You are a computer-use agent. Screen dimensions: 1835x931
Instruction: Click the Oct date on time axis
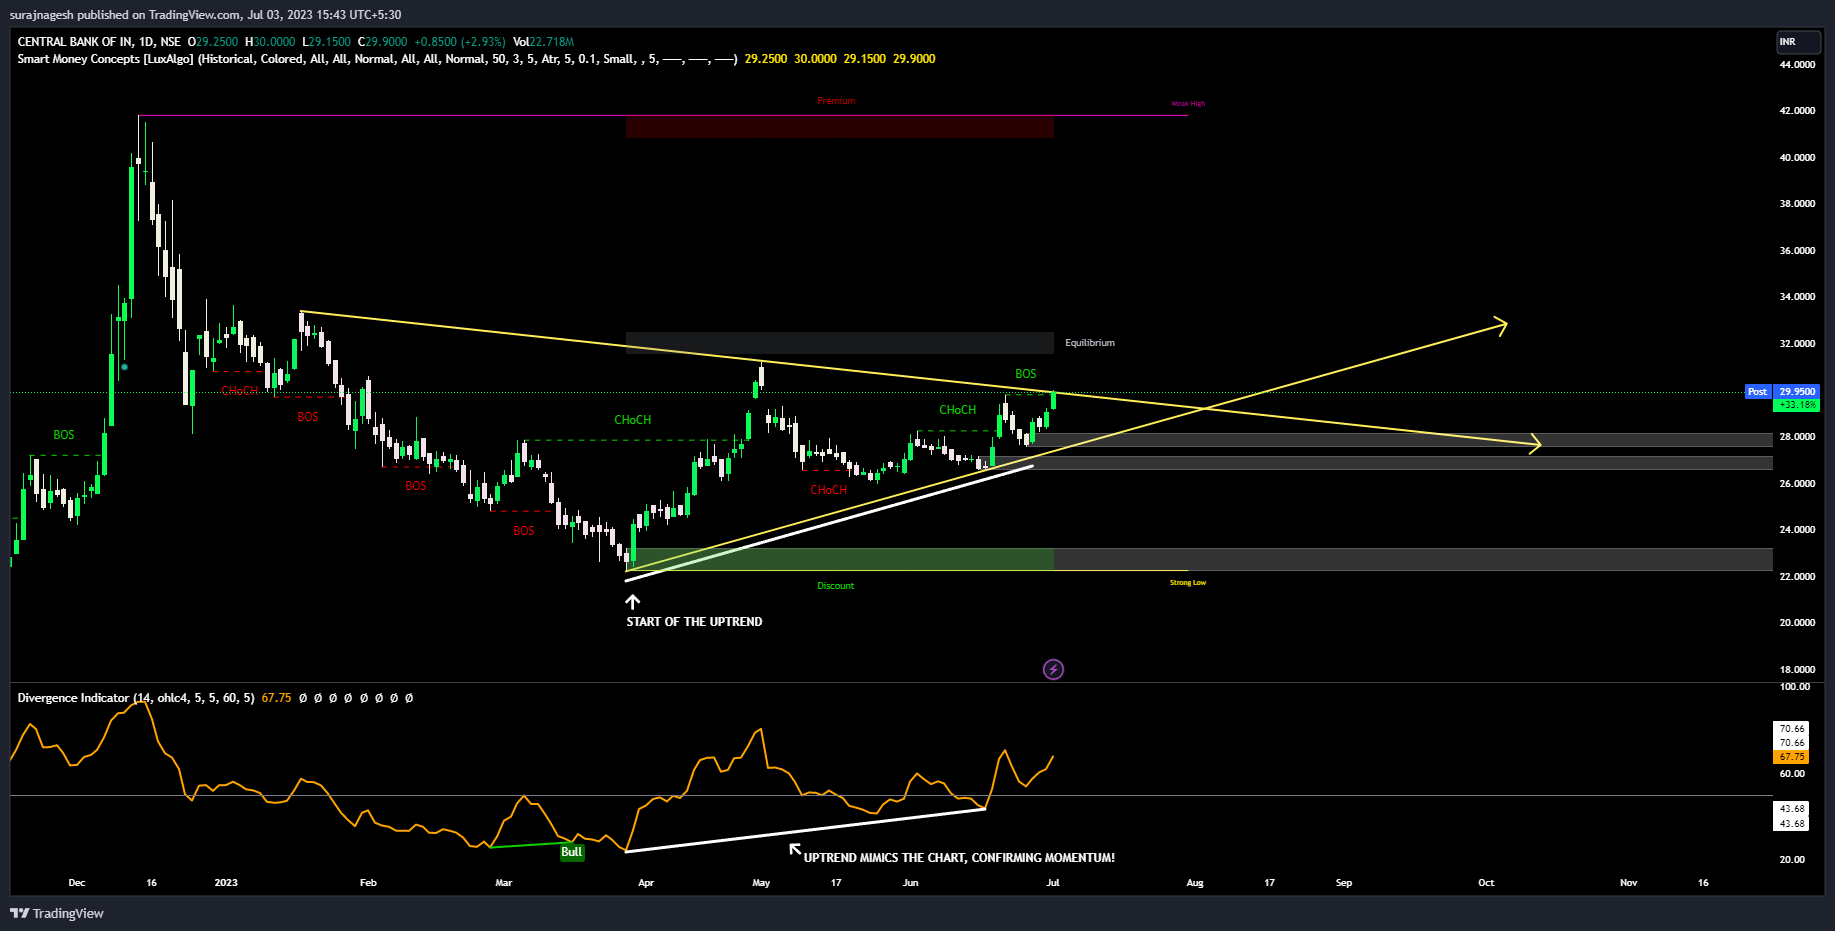(x=1486, y=883)
